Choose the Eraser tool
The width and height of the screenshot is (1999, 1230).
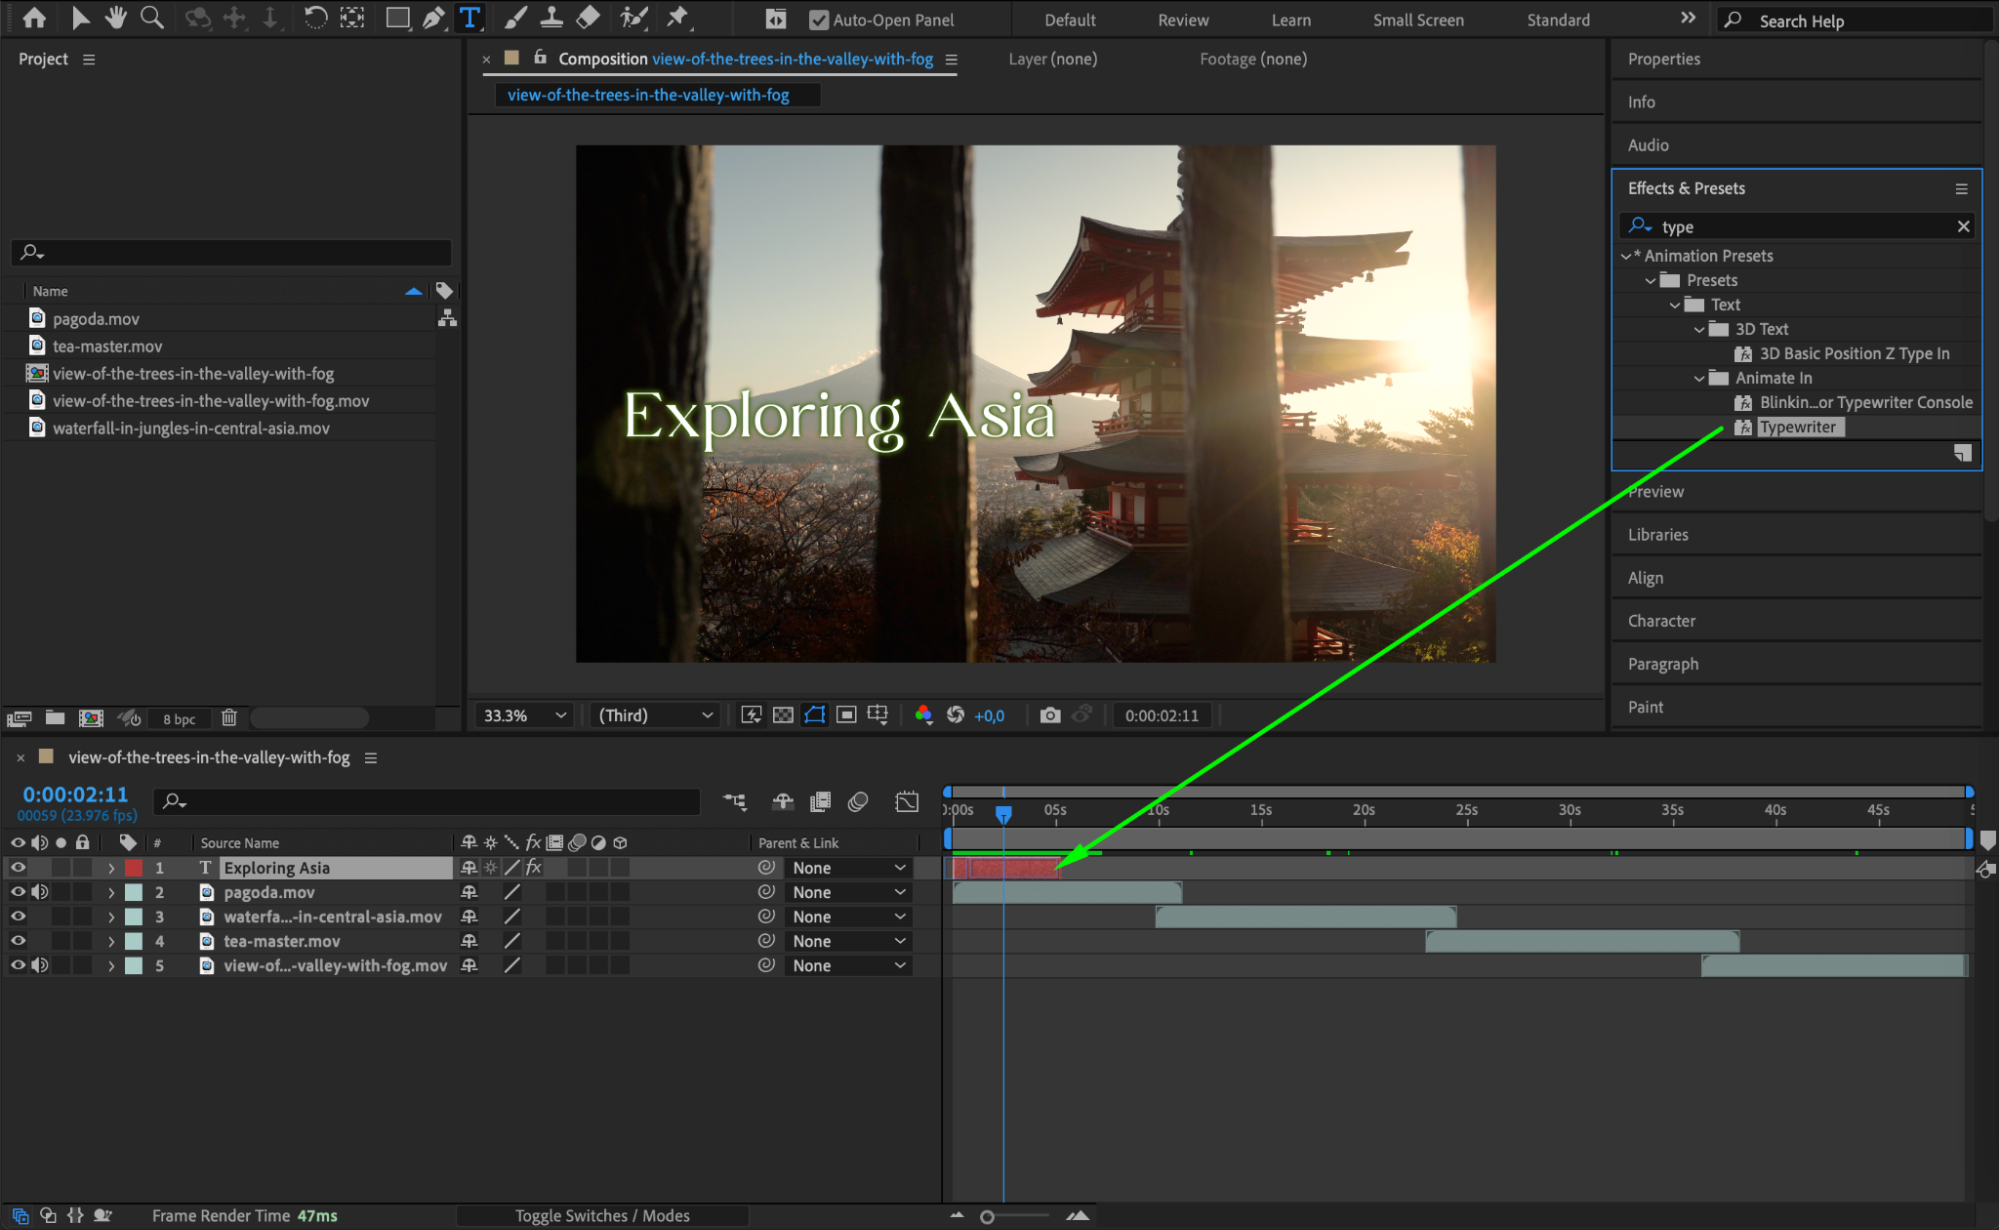pos(588,17)
